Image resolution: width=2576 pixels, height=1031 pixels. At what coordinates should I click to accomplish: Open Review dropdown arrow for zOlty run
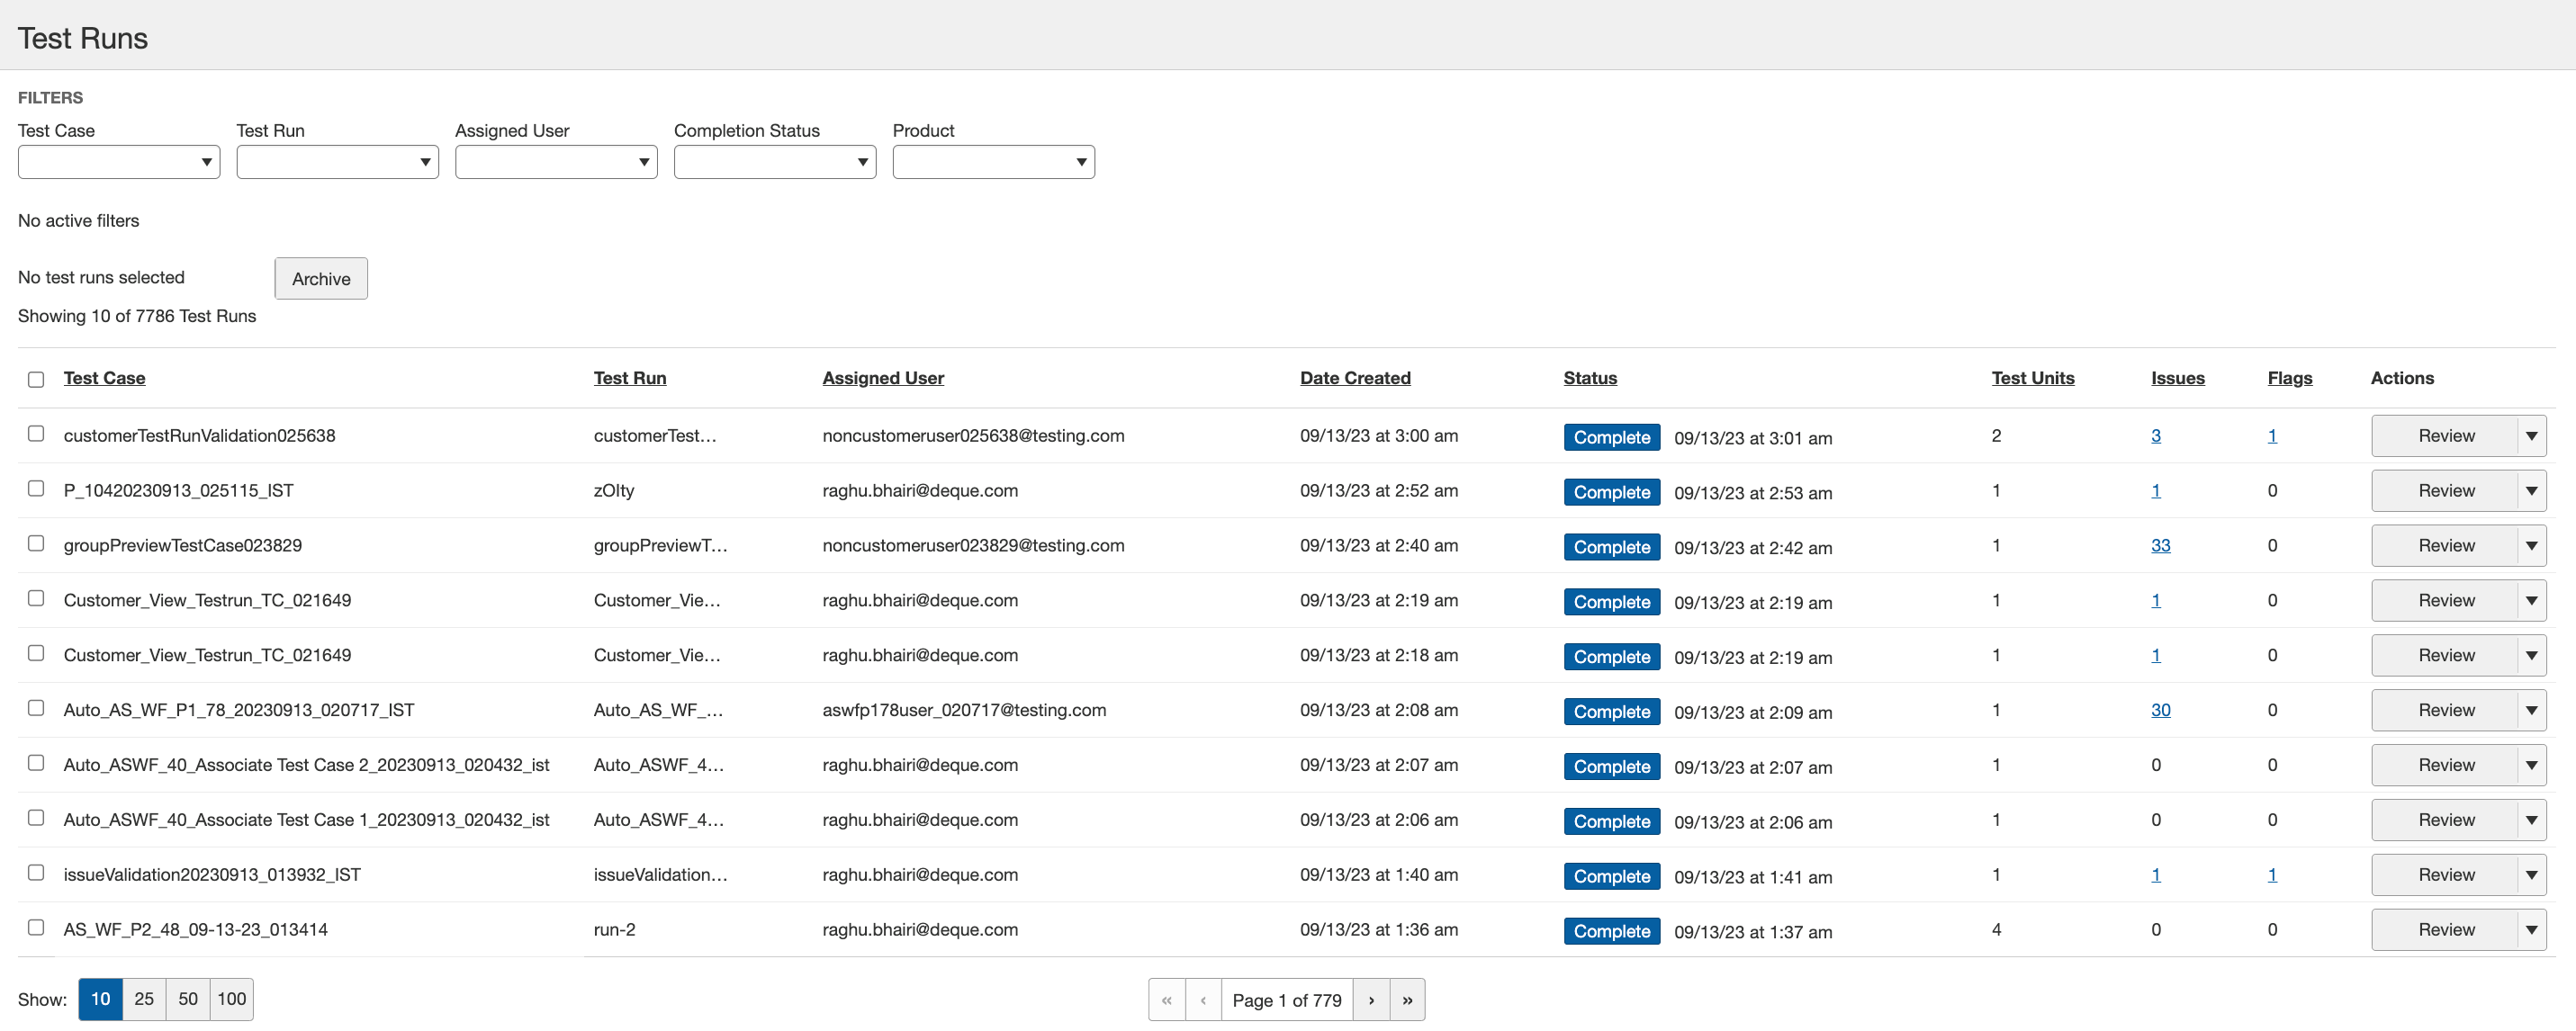2531,491
